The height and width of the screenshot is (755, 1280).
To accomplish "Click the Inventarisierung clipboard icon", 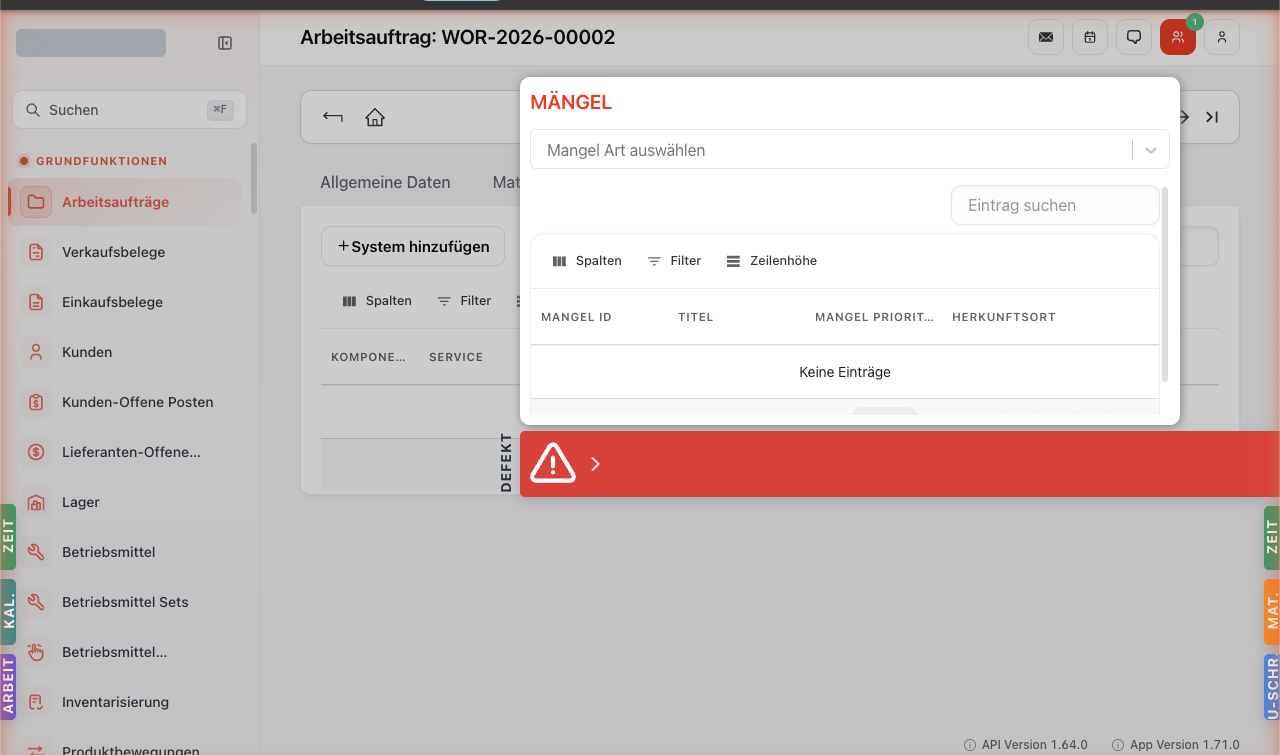I will tap(37, 702).
